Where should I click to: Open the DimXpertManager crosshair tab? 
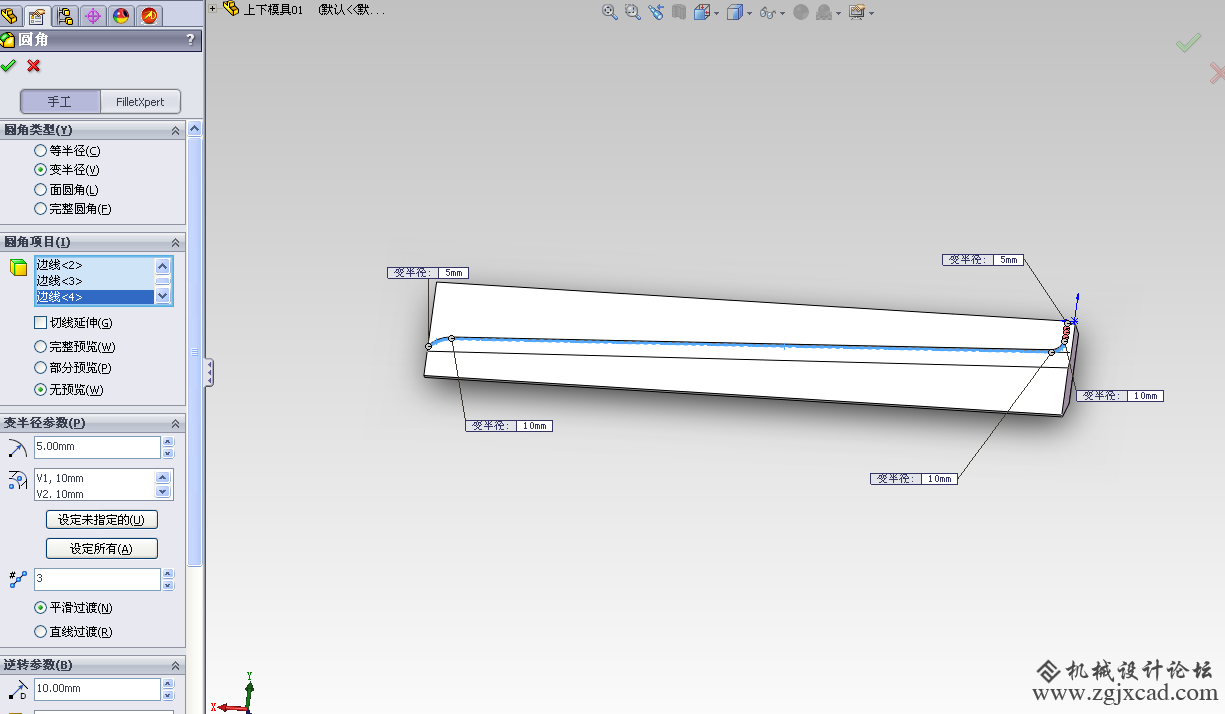[93, 15]
